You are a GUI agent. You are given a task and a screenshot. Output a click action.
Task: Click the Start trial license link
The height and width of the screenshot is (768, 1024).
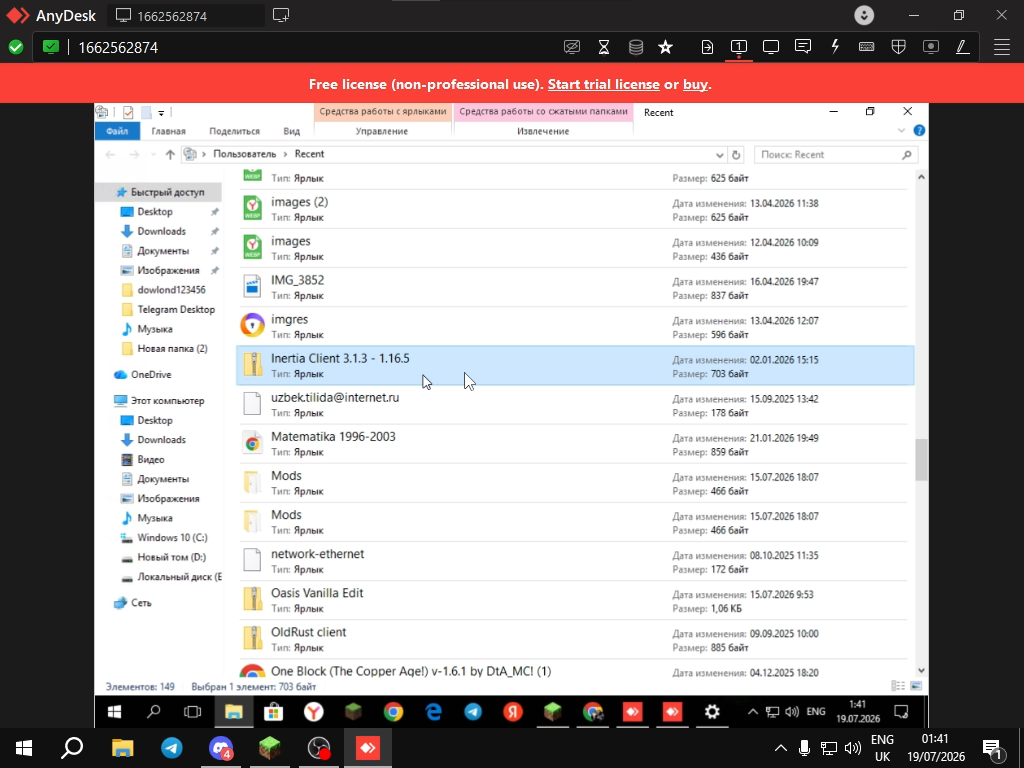[x=603, y=84]
